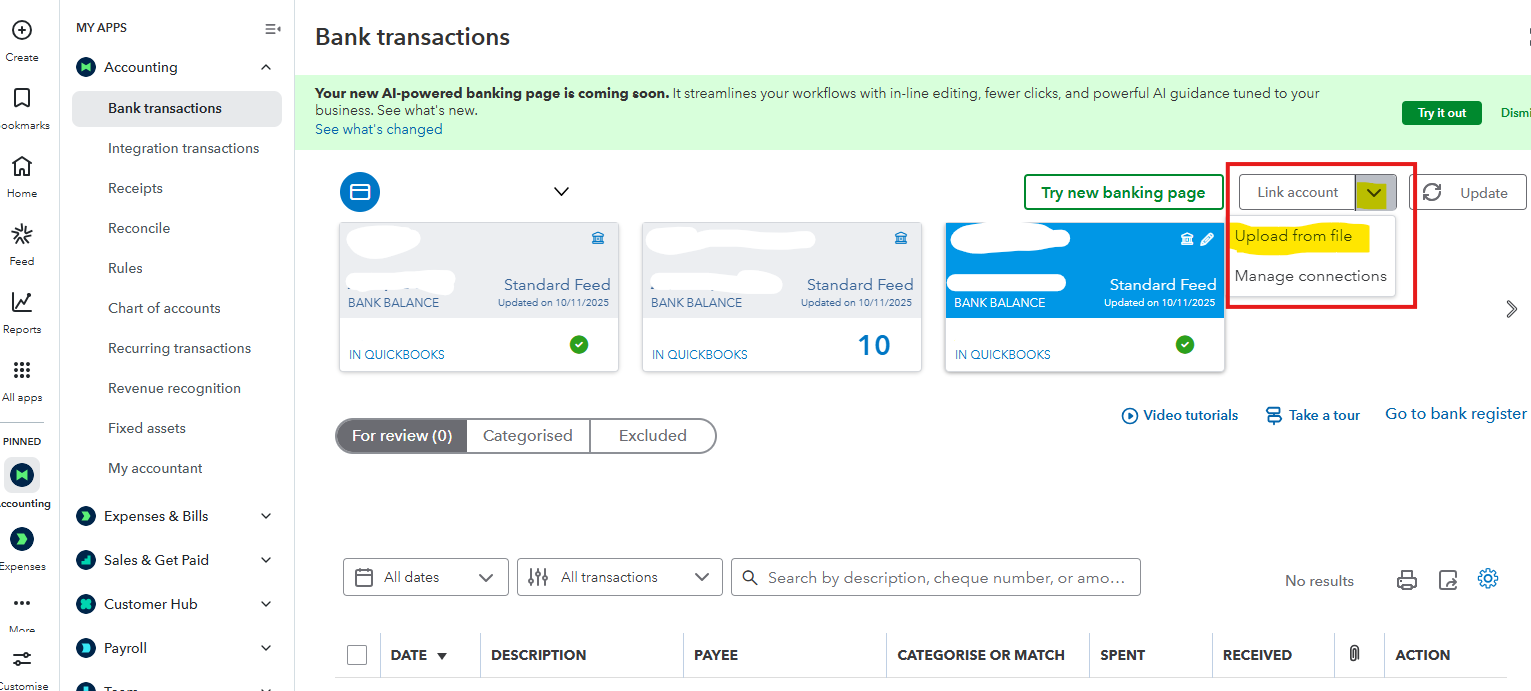
Task: Click the transaction search field
Action: (x=946, y=578)
